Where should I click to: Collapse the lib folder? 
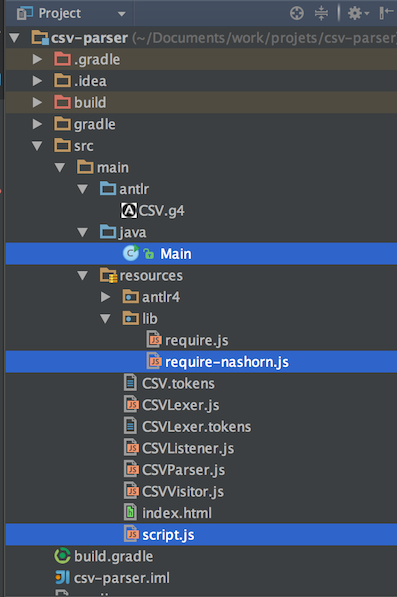point(105,319)
